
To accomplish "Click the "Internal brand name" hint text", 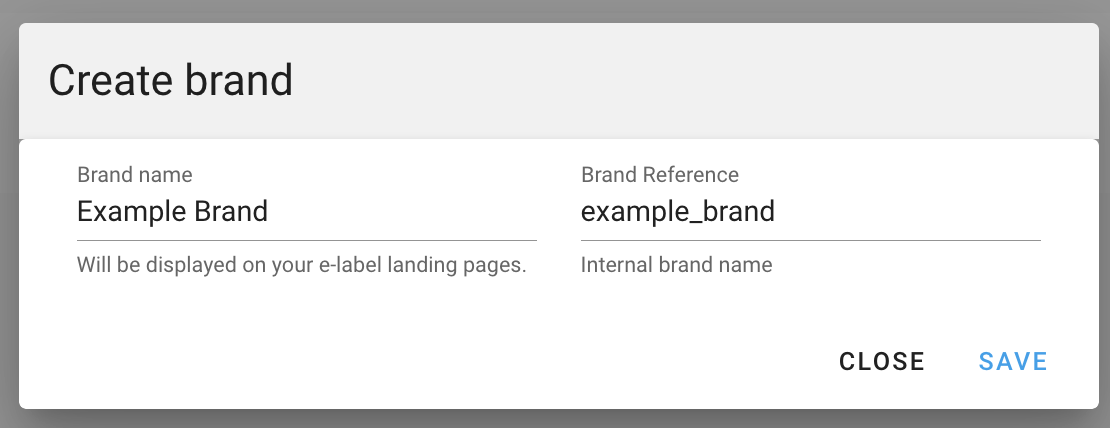I will (x=676, y=266).
